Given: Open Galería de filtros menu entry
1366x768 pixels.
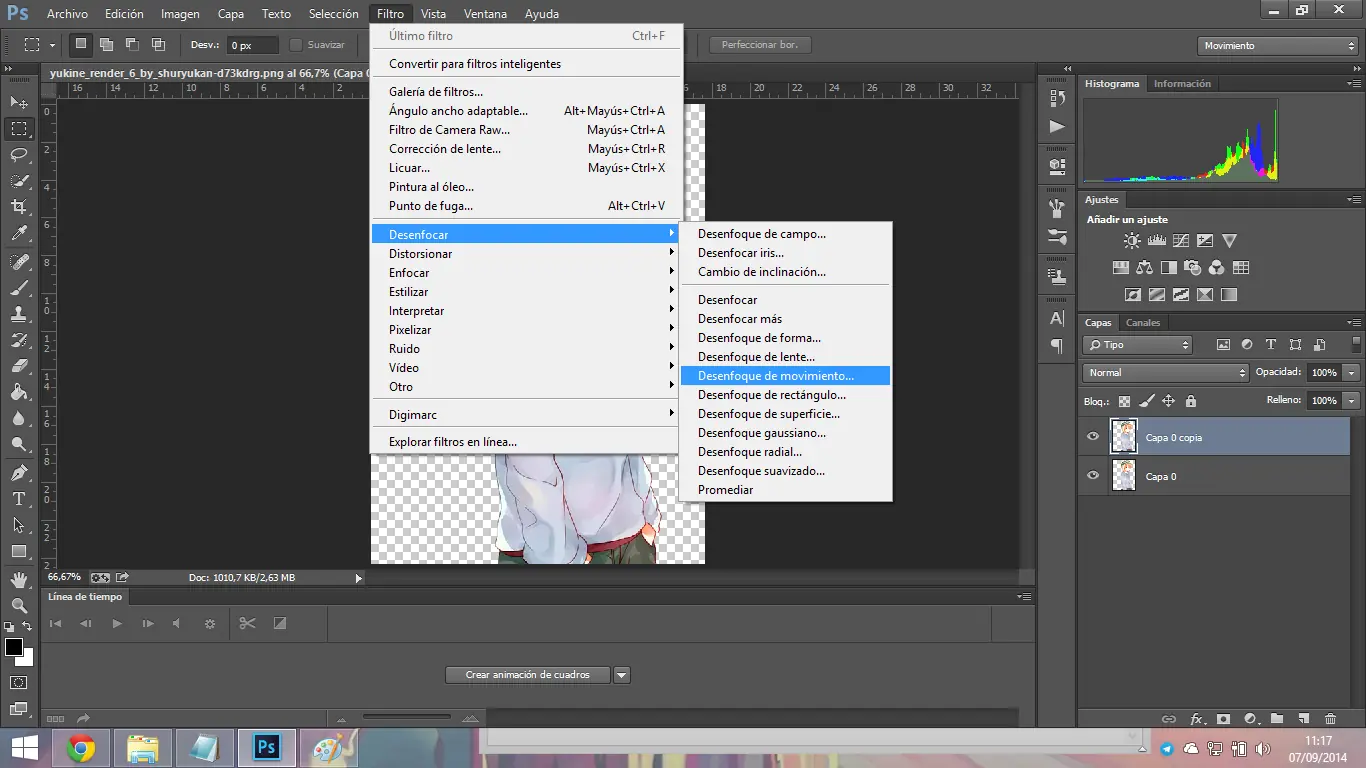Looking at the screenshot, I should coord(526,92).
